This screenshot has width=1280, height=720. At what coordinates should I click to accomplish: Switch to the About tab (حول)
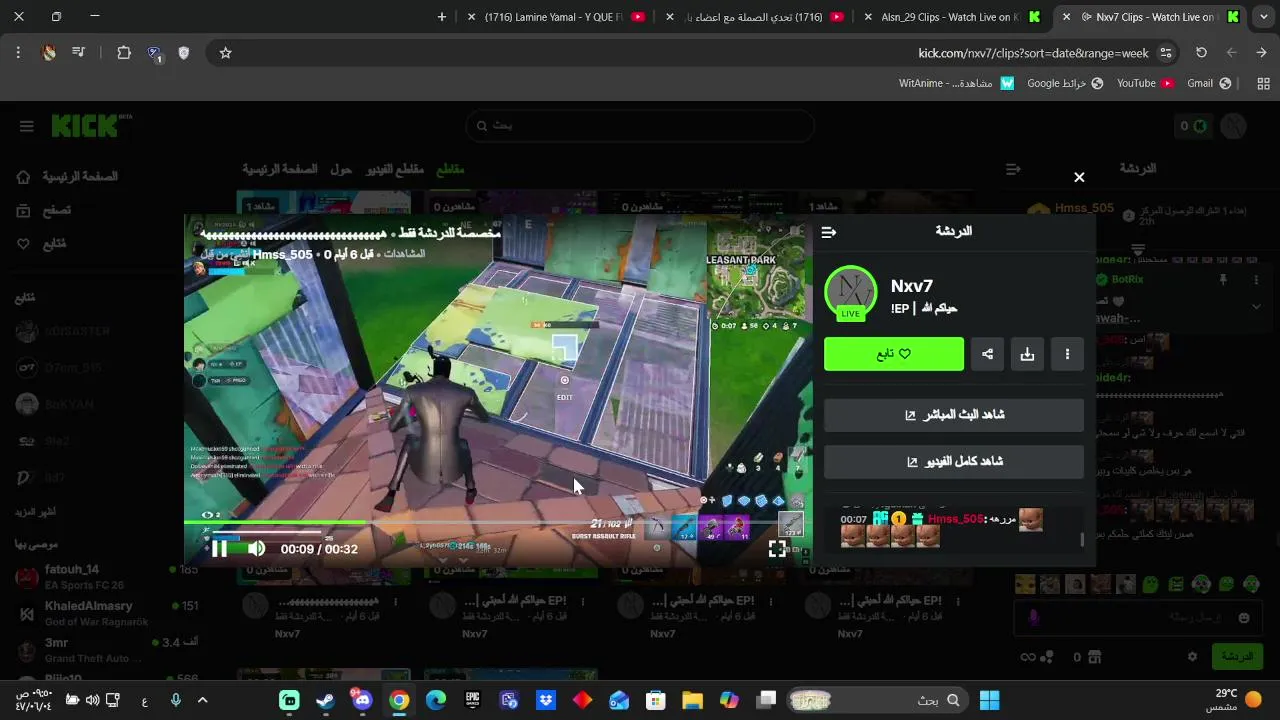click(x=341, y=170)
